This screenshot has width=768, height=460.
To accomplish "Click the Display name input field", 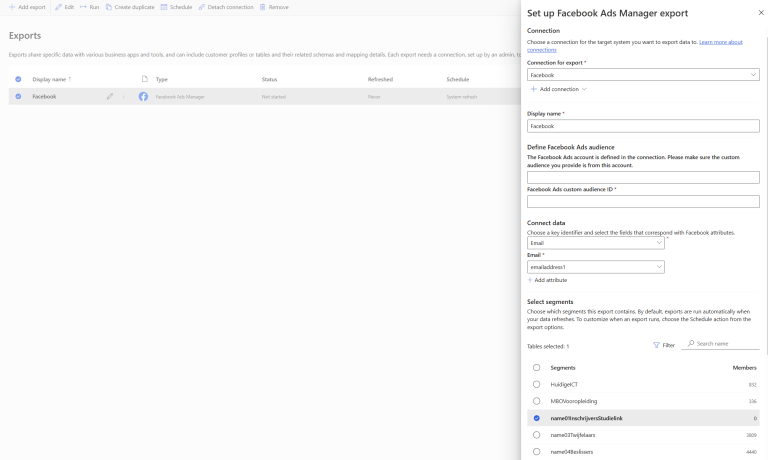I will (643, 126).
